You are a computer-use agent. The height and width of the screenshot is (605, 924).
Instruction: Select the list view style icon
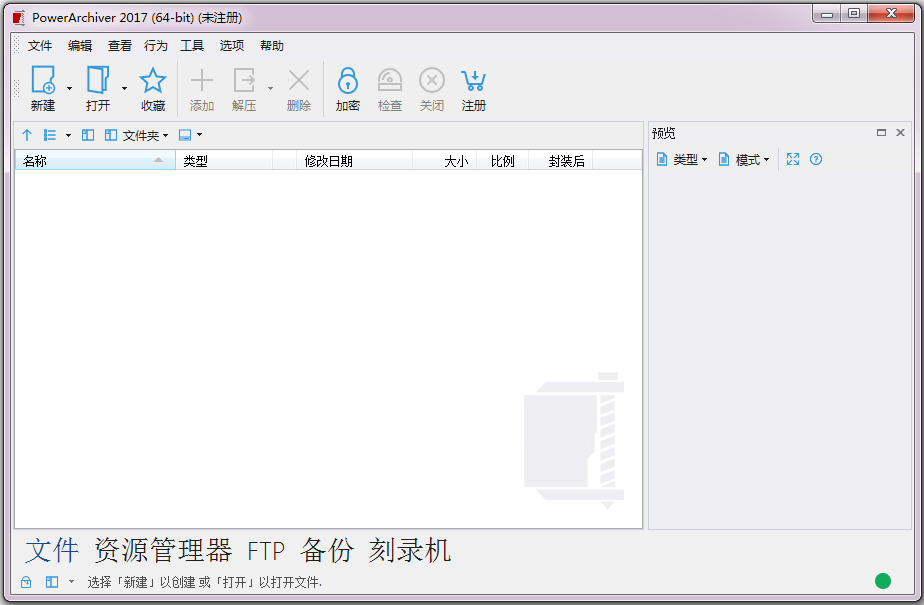coord(48,134)
